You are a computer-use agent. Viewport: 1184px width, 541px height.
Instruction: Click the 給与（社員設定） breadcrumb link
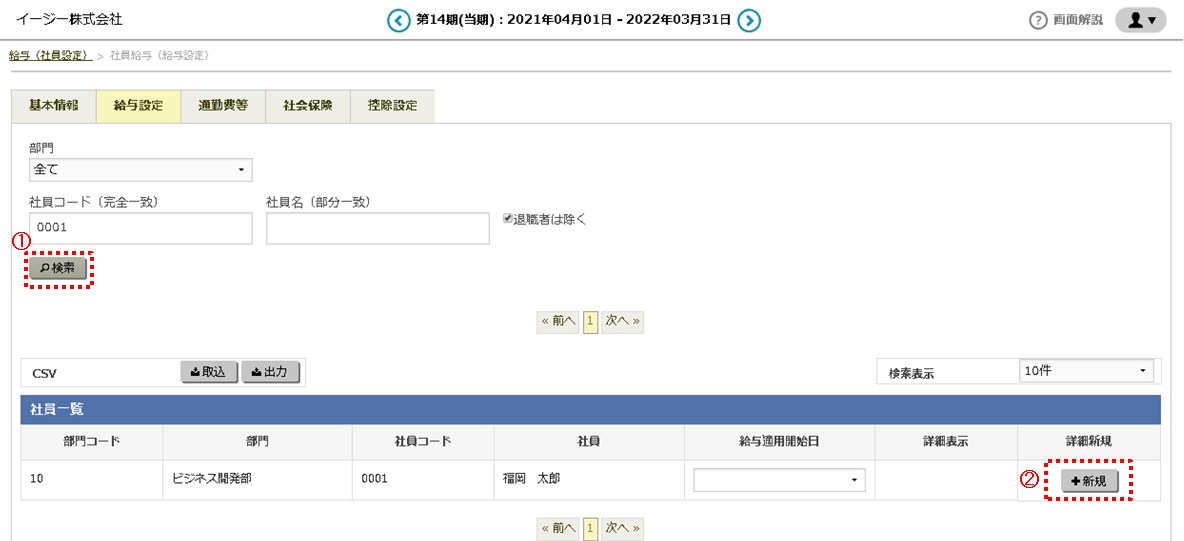50,55
